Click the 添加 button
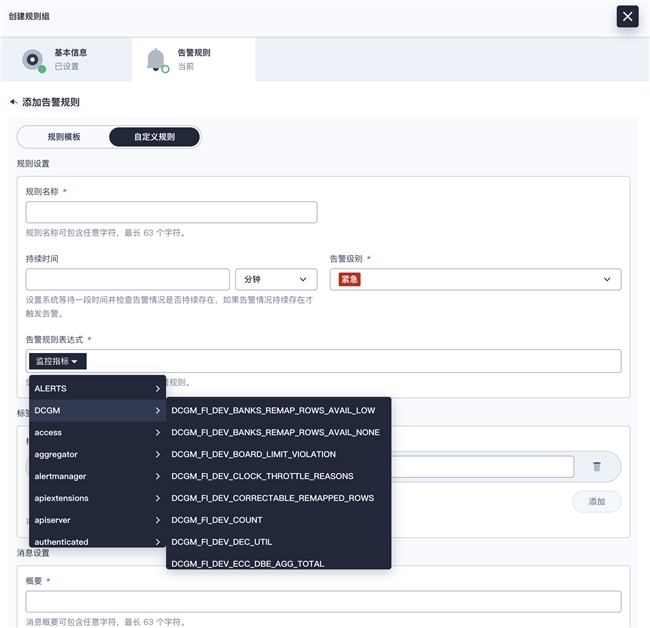This screenshot has height=628, width=650. tap(596, 501)
